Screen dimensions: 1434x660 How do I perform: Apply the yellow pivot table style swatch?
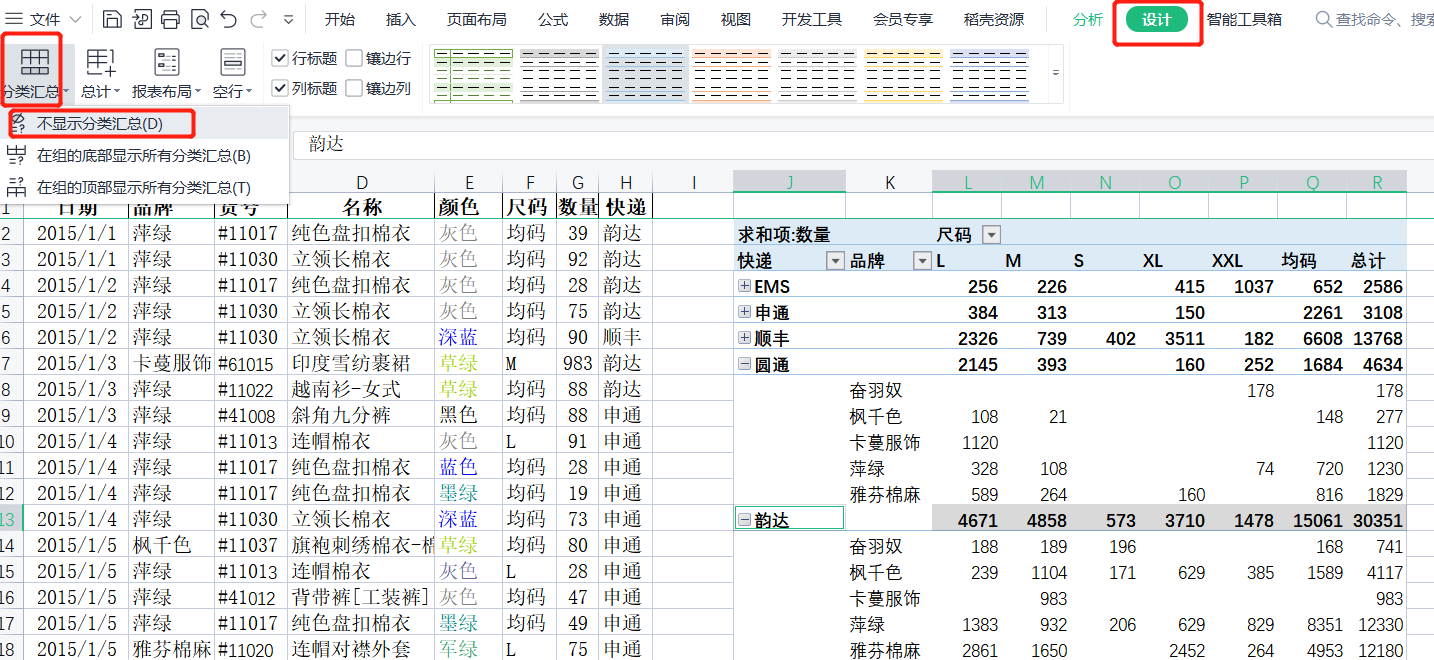point(903,75)
